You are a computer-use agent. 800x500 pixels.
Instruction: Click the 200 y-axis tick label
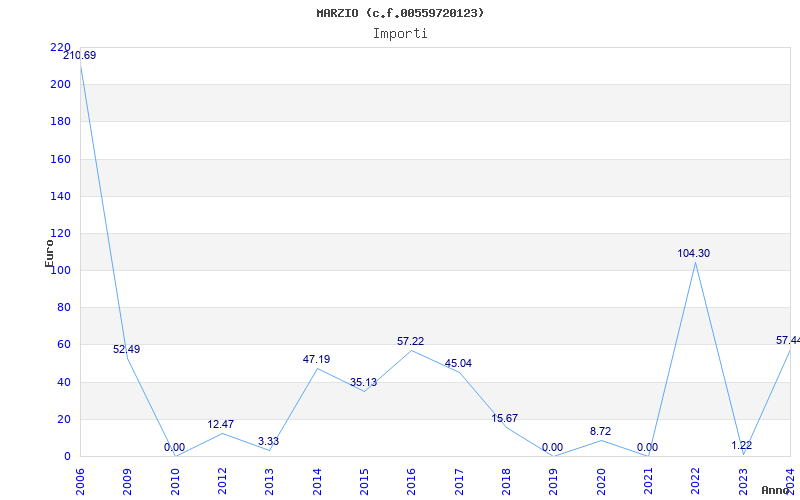[60, 85]
